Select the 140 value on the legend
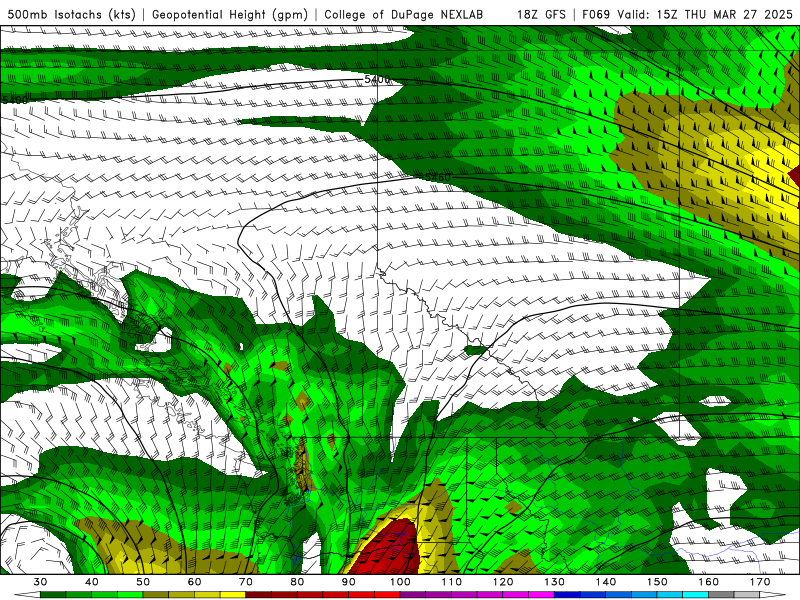 tap(606, 582)
